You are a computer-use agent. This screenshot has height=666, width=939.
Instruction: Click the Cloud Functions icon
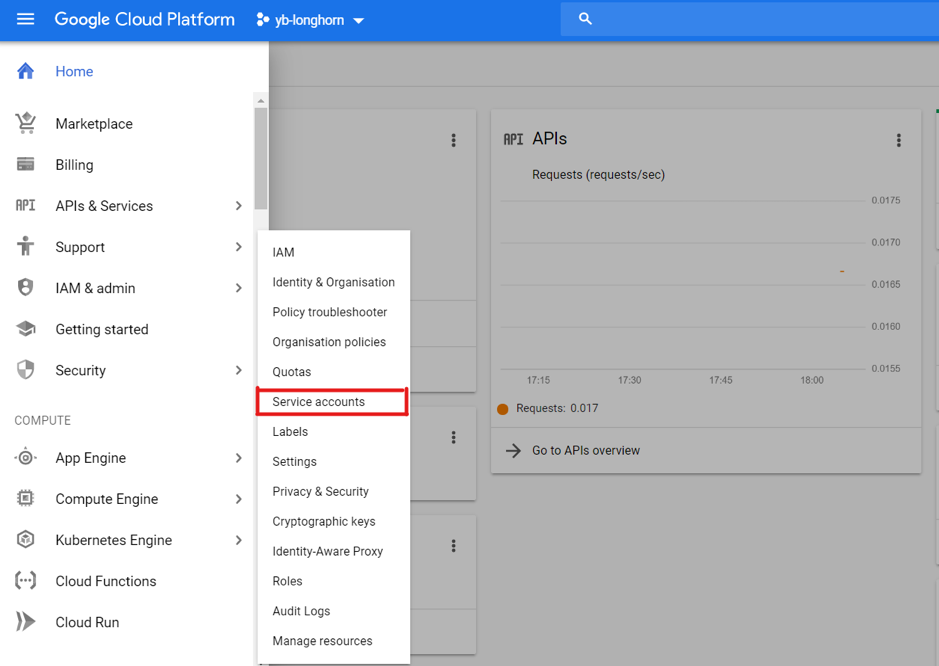tap(26, 581)
